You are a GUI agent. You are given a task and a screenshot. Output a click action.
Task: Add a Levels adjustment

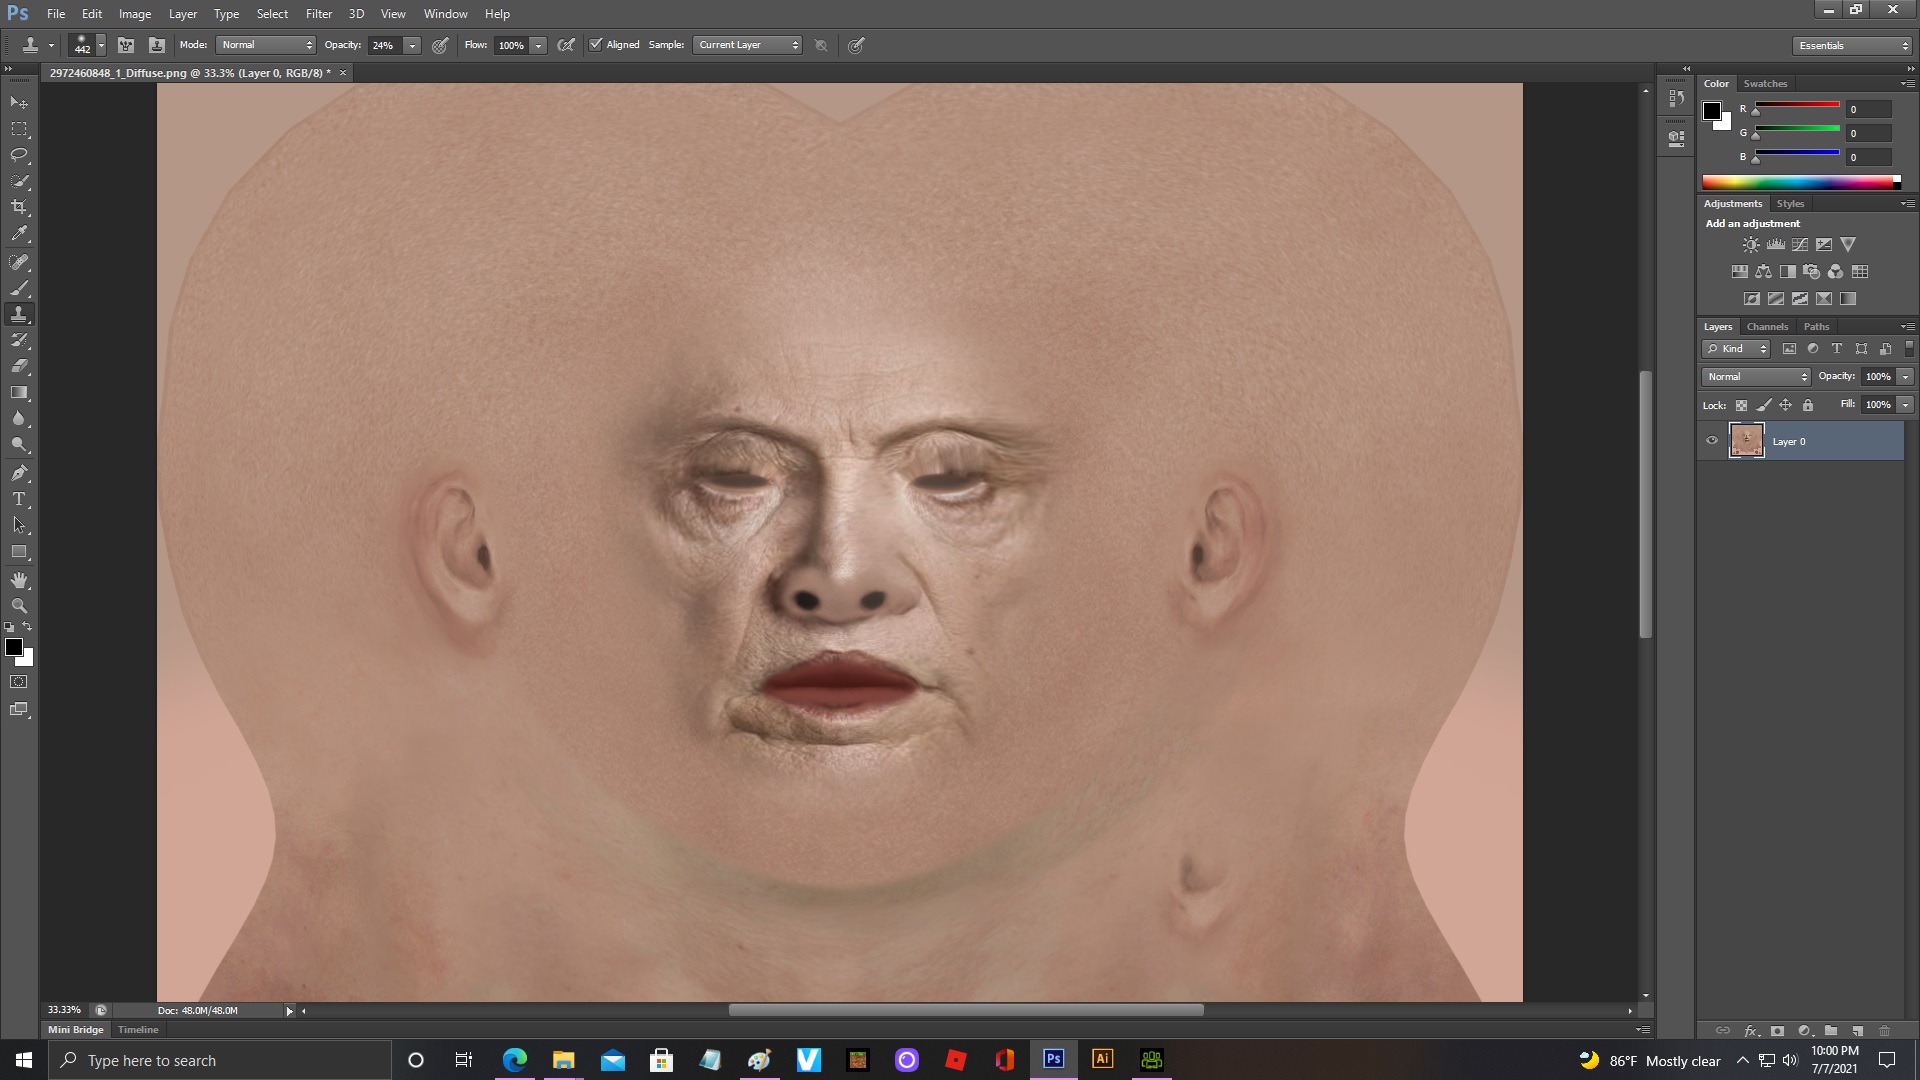(1776, 244)
